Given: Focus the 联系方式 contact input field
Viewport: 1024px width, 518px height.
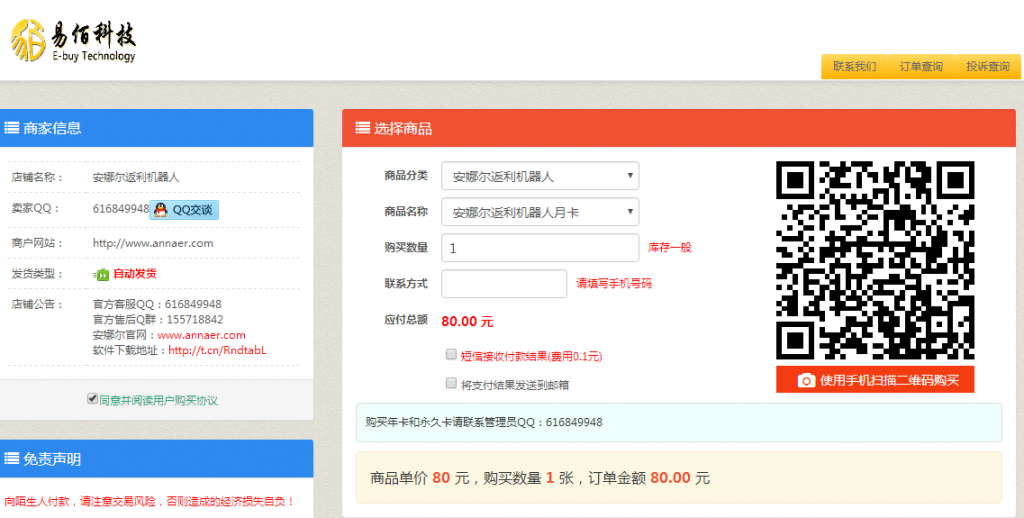Looking at the screenshot, I should coord(504,284).
